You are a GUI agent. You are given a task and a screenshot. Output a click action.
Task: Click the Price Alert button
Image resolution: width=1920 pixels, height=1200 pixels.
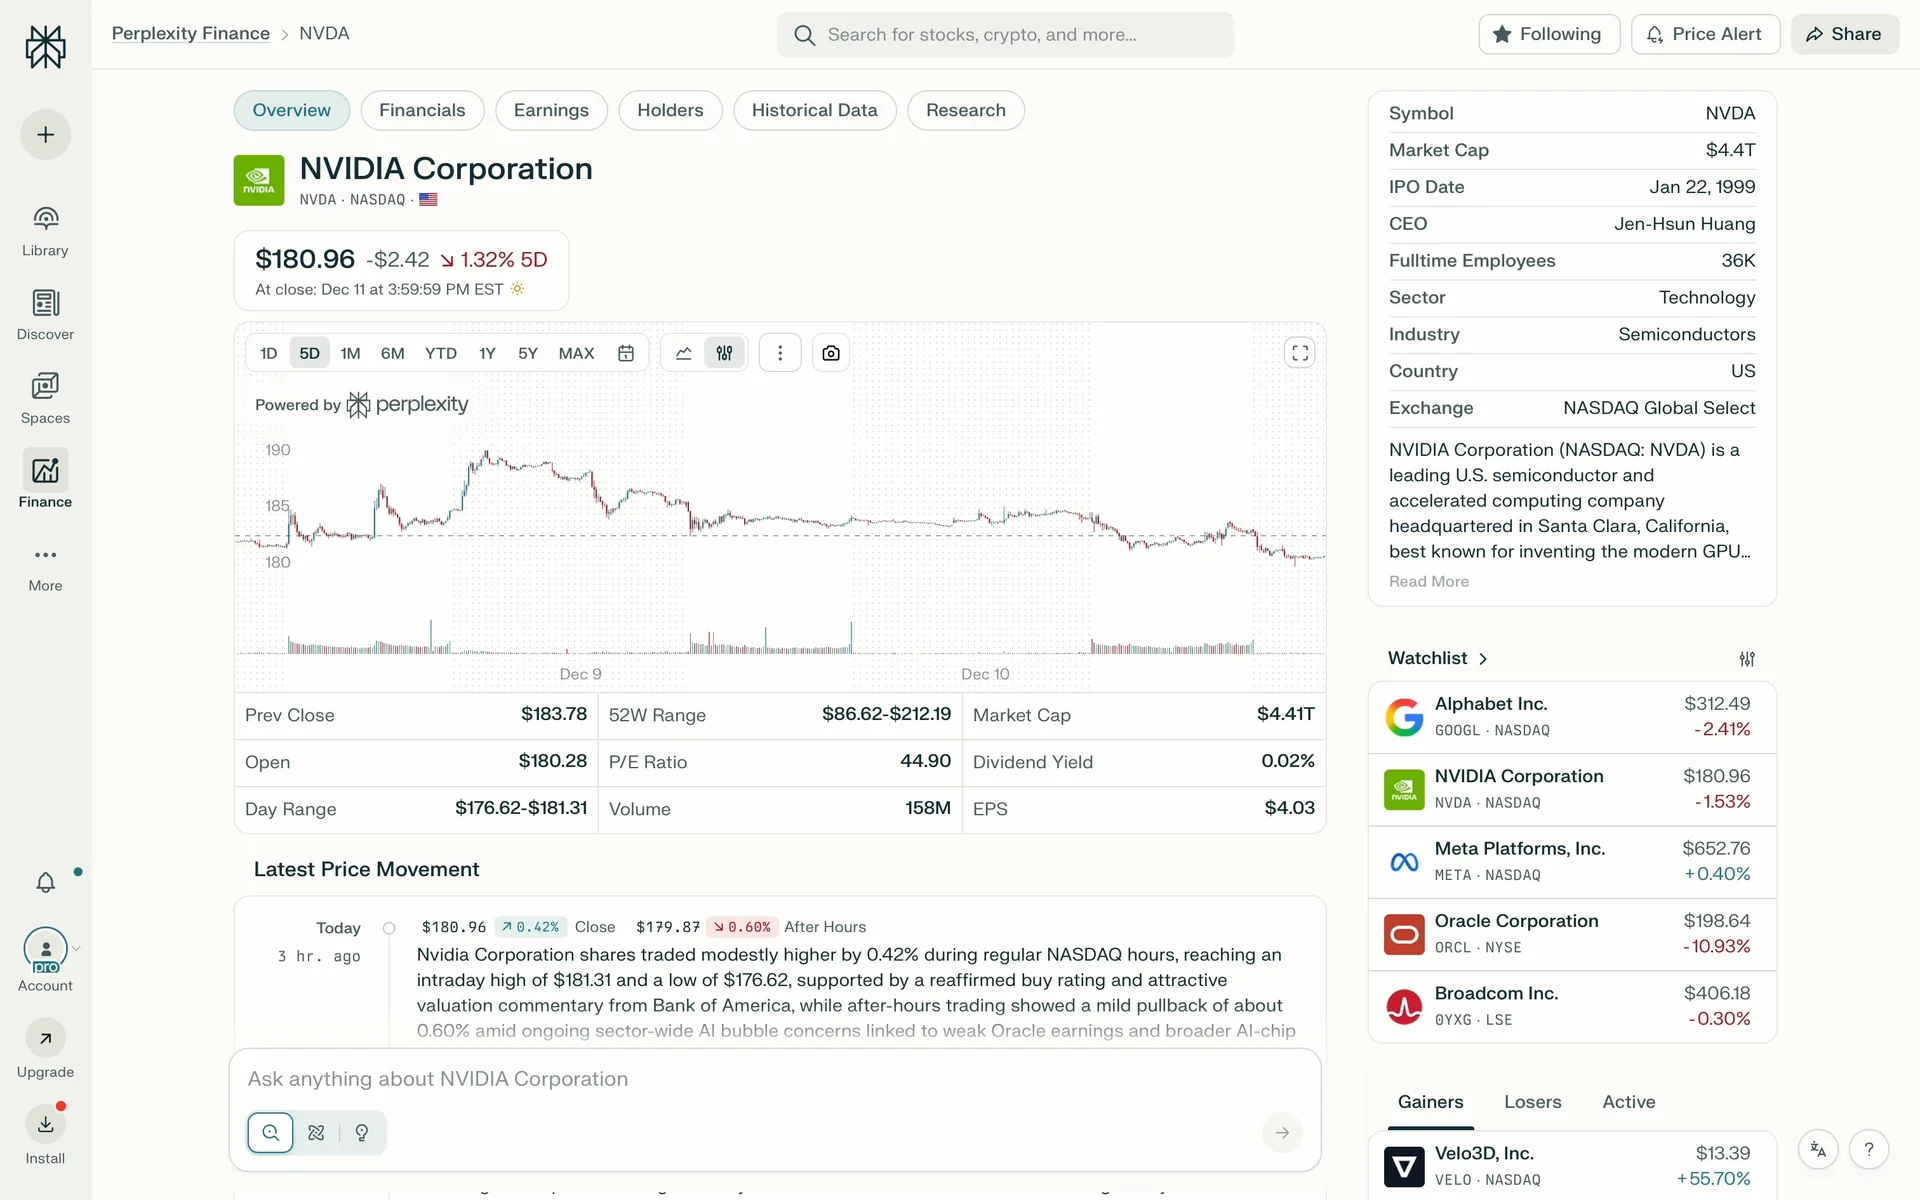pos(1704,34)
